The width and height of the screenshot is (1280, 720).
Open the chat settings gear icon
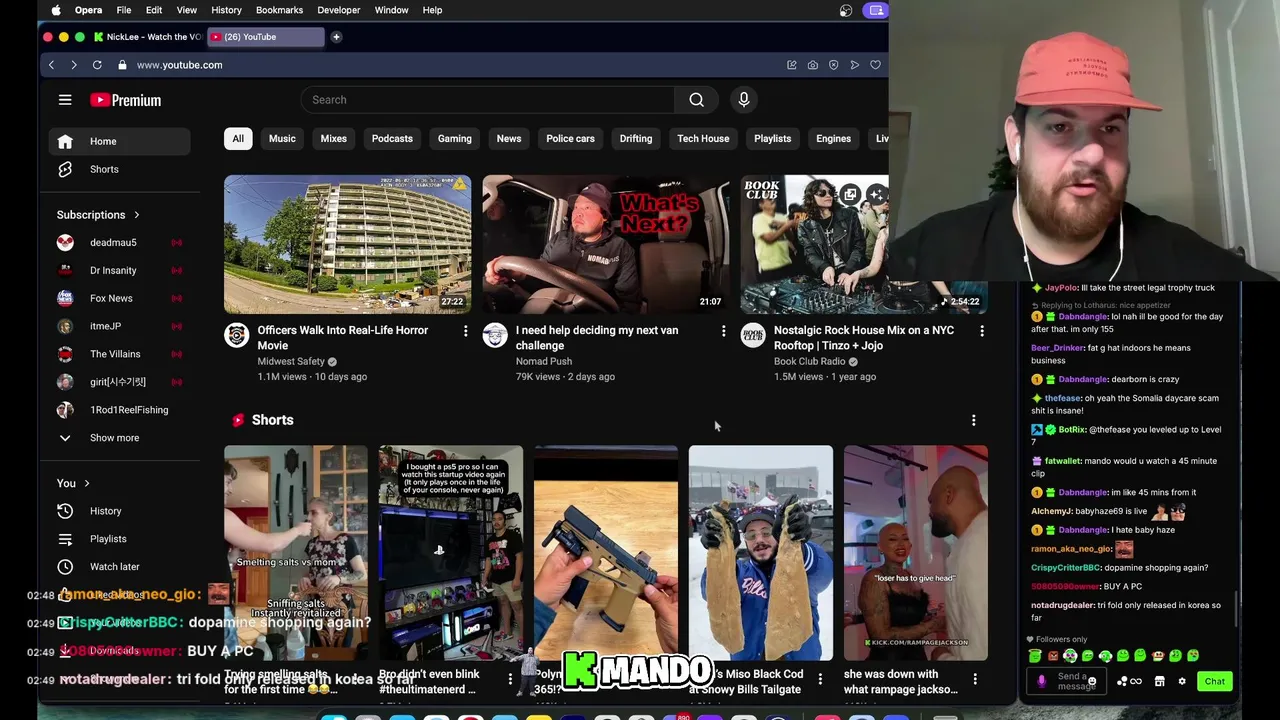(x=1181, y=682)
